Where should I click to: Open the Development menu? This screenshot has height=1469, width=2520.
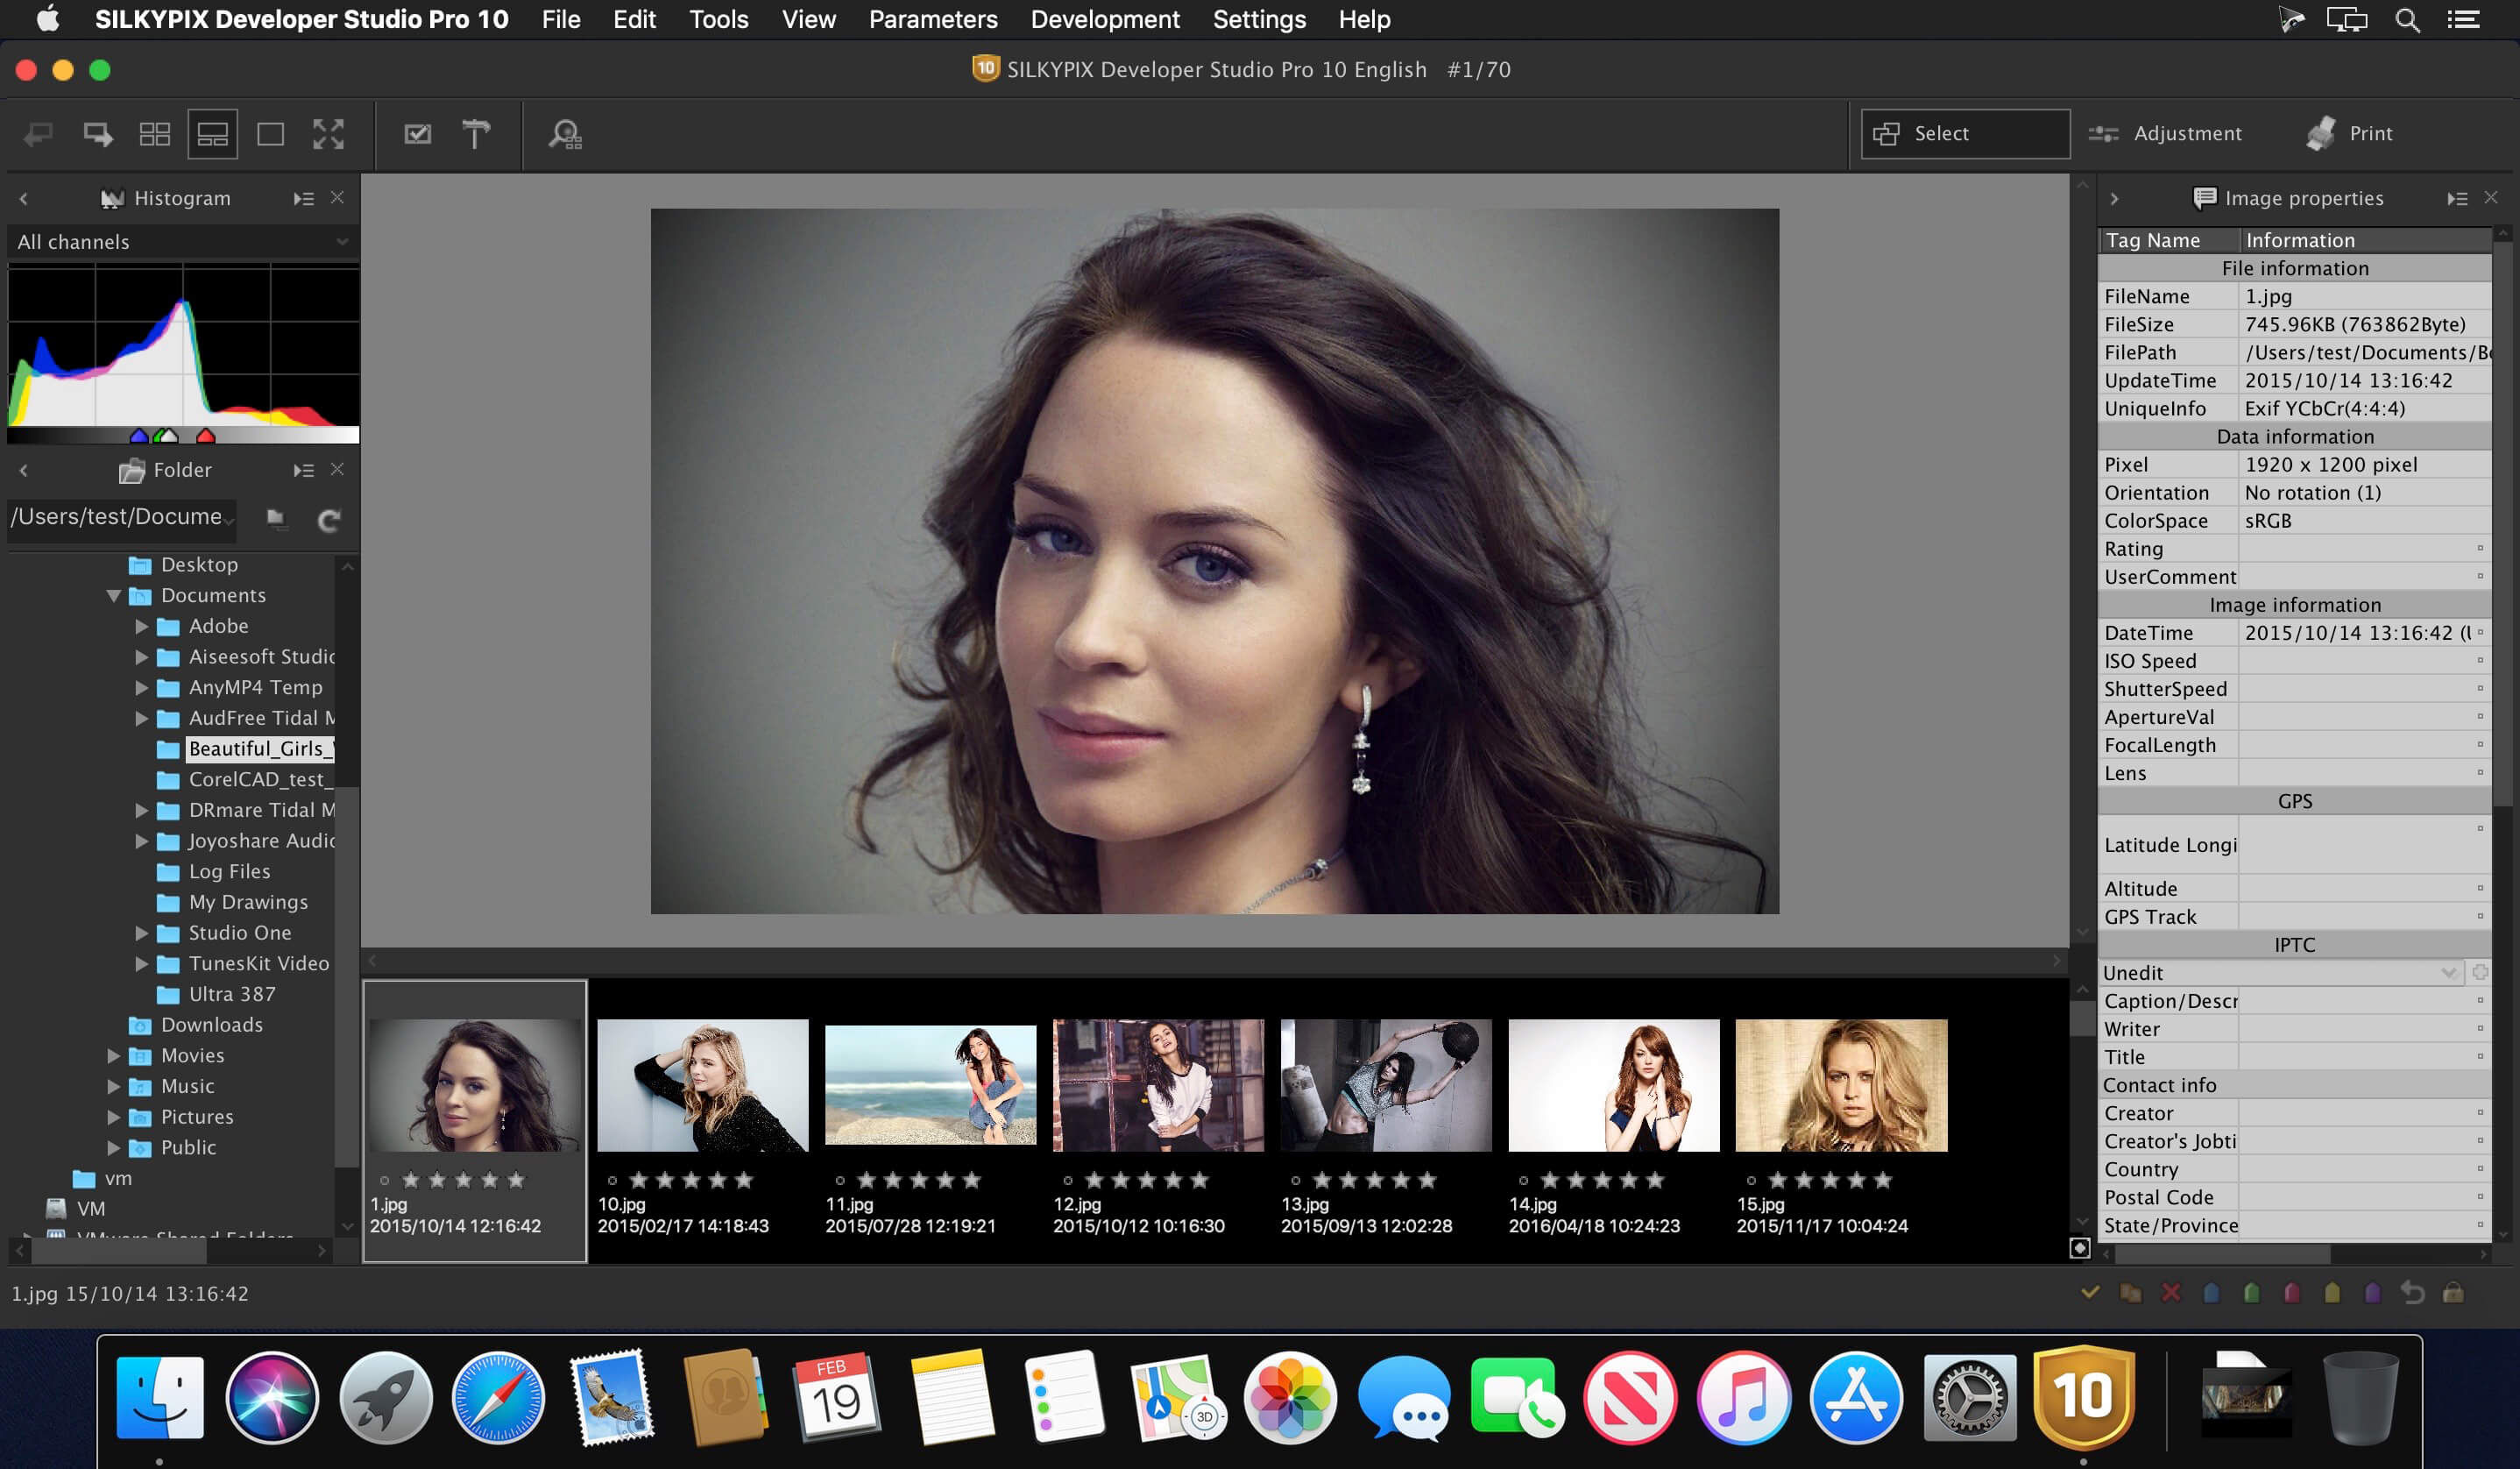tap(1104, 19)
